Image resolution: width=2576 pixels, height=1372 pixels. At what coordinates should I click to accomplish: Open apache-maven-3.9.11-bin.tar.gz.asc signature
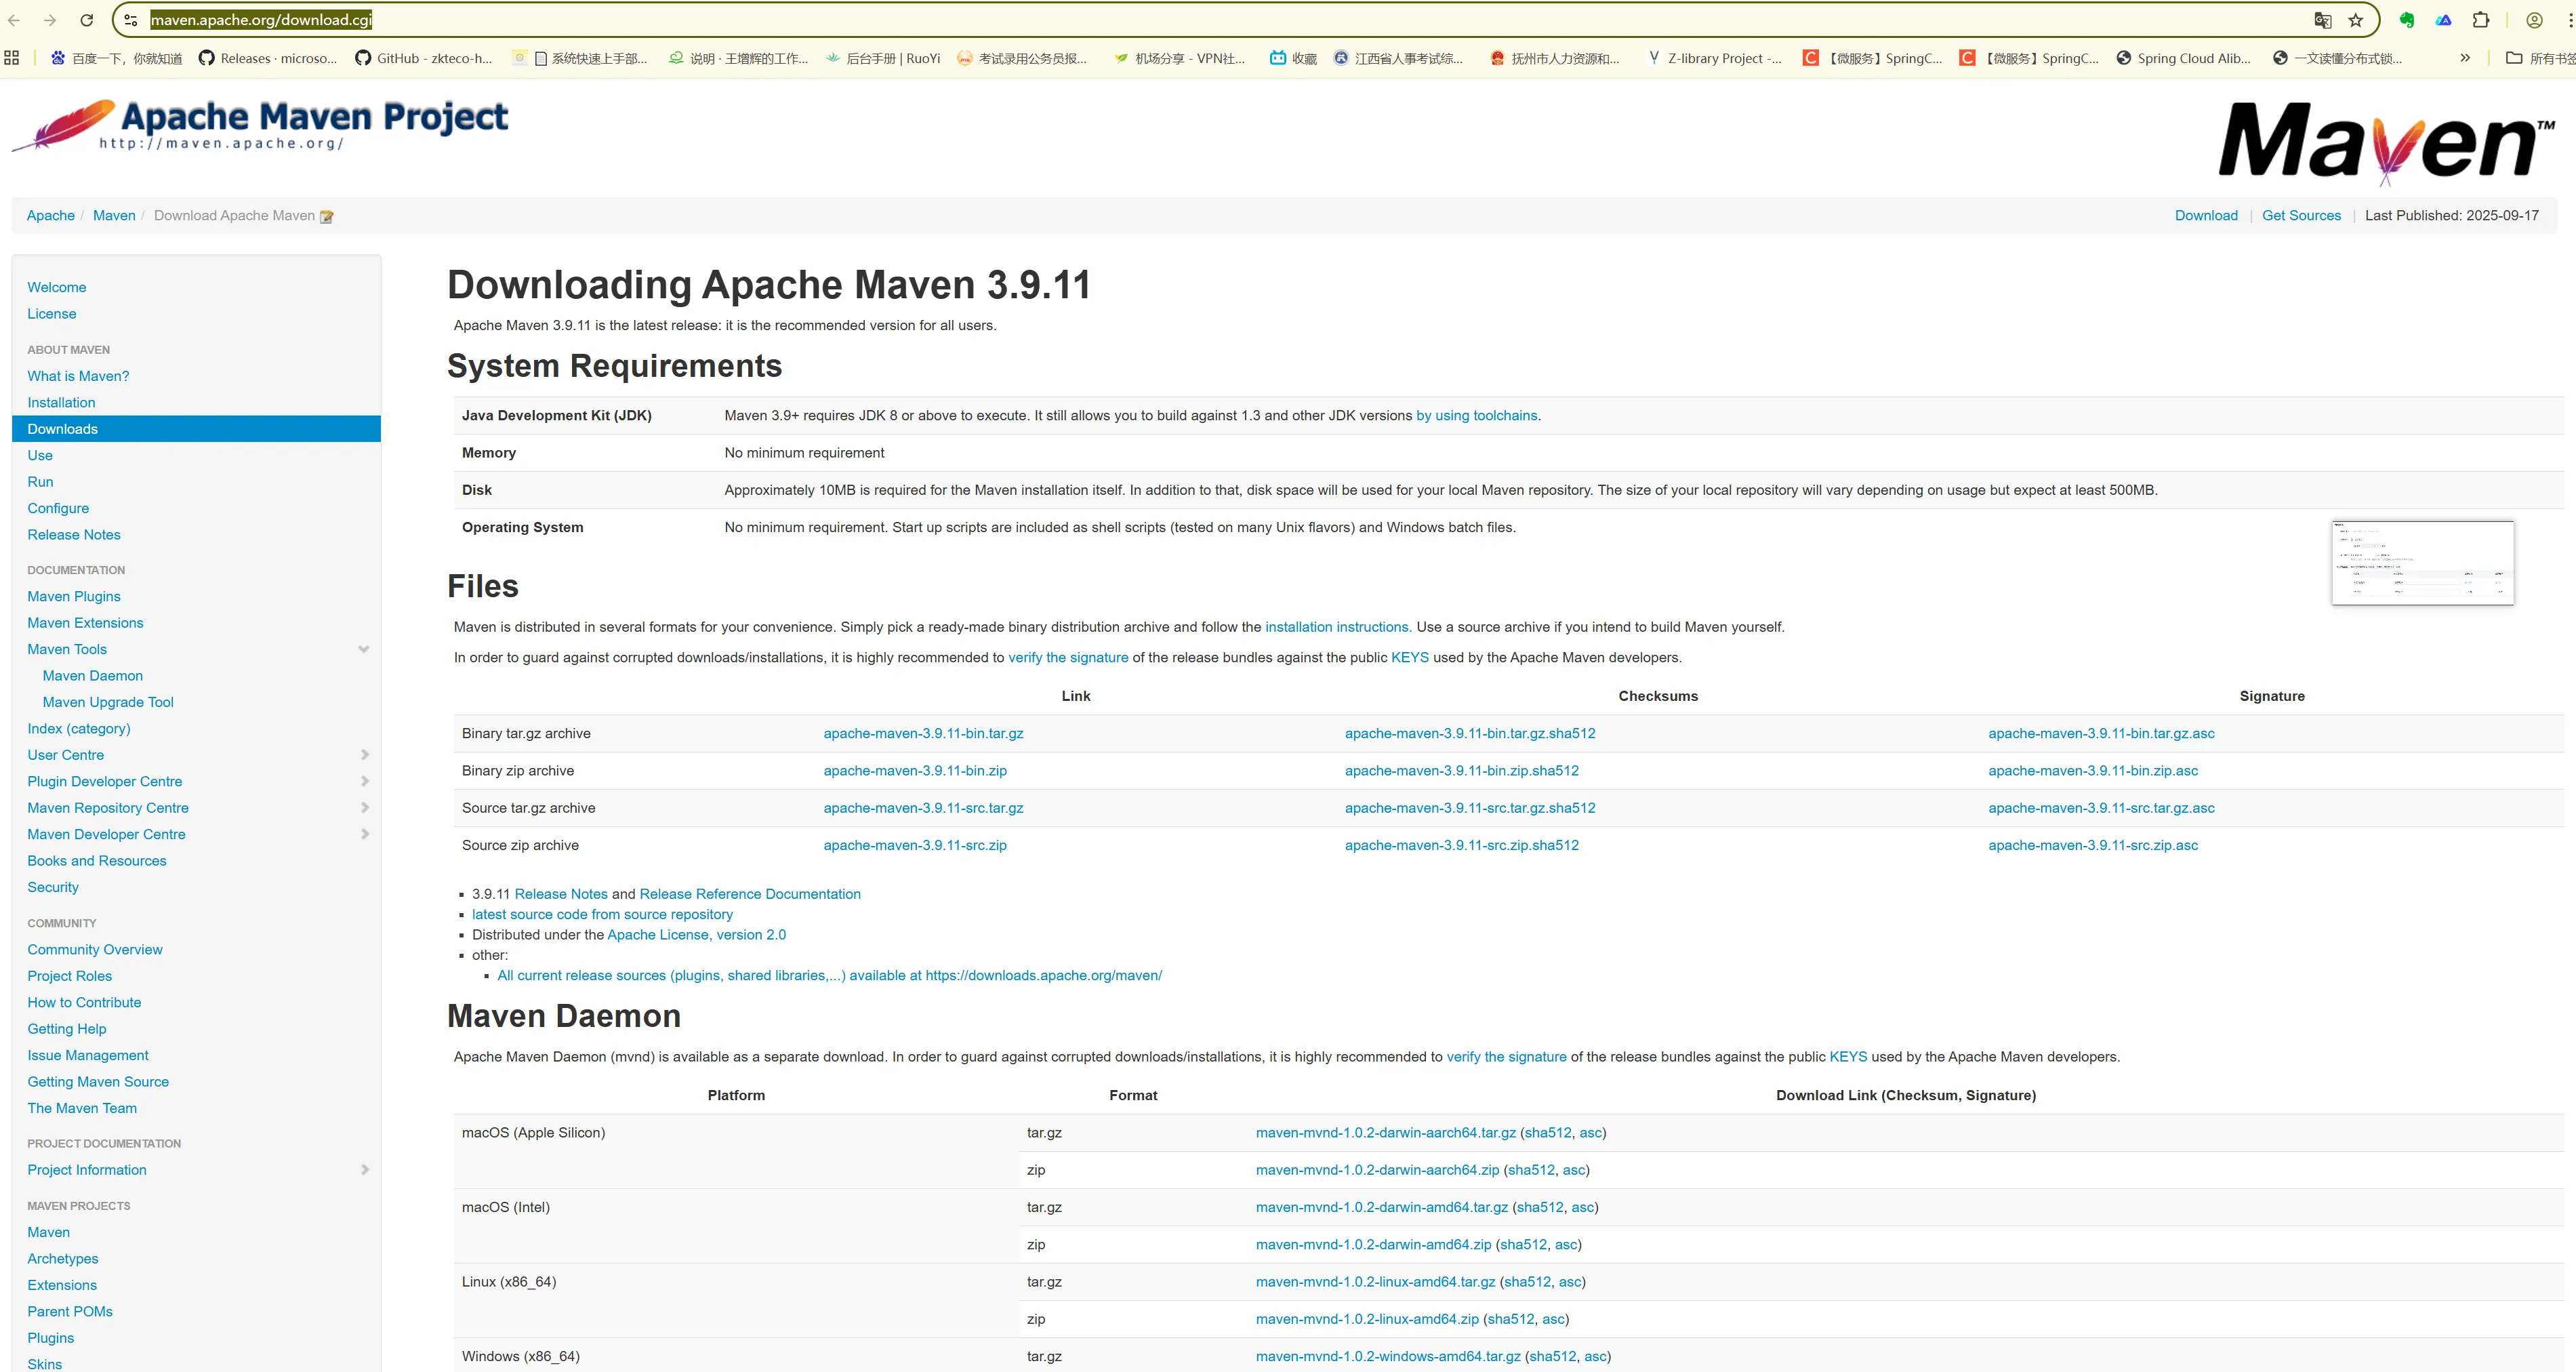pyautogui.click(x=2101, y=734)
